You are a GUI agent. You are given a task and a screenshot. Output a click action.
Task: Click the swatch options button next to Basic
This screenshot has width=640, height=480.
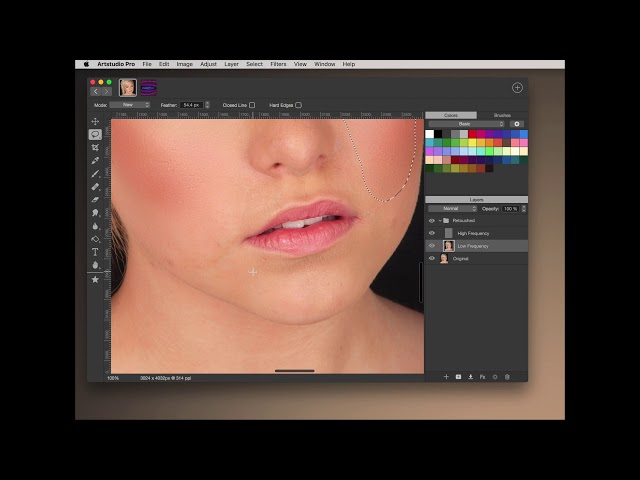tap(517, 124)
